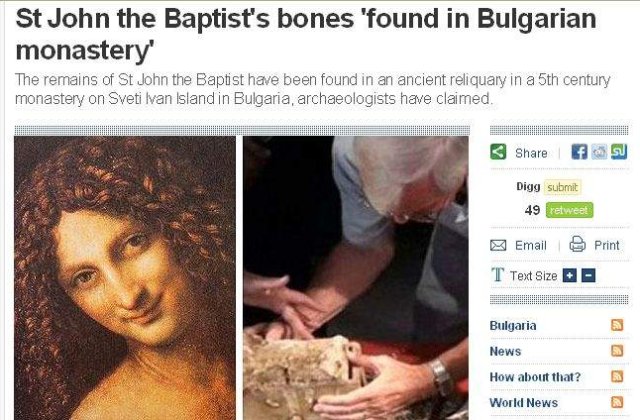Open the reliquary photo

[x=356, y=278]
